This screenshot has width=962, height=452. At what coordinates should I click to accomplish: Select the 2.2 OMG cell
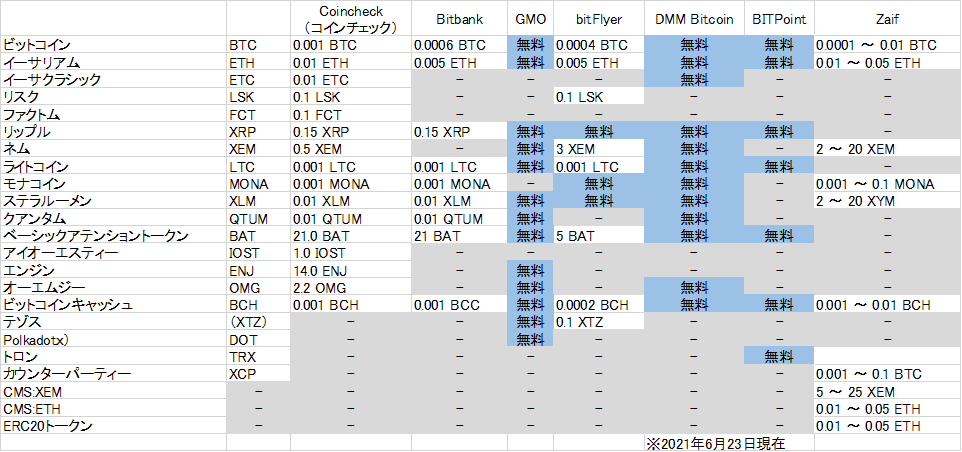pos(351,288)
